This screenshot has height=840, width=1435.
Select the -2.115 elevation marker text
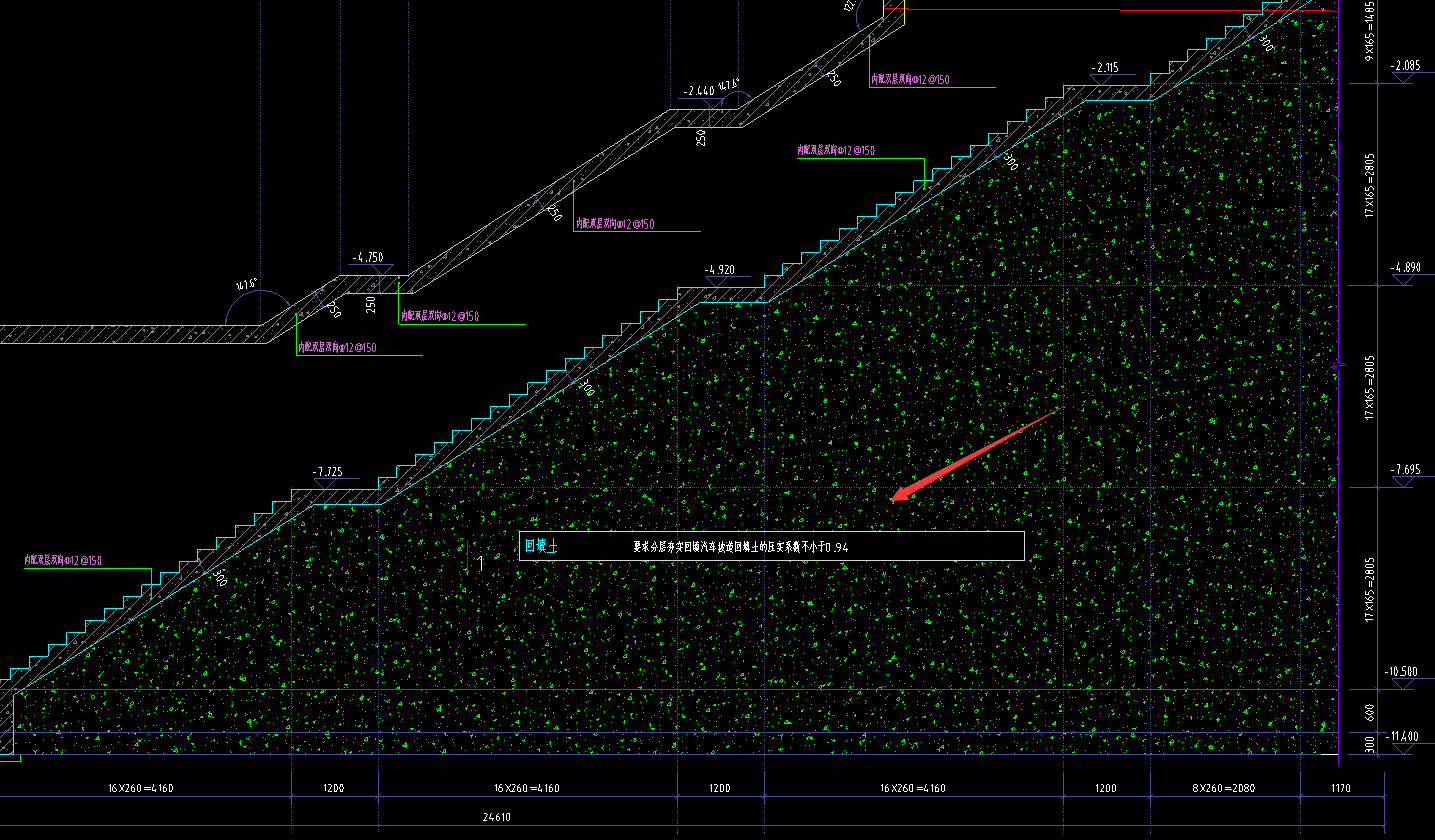coord(1105,68)
